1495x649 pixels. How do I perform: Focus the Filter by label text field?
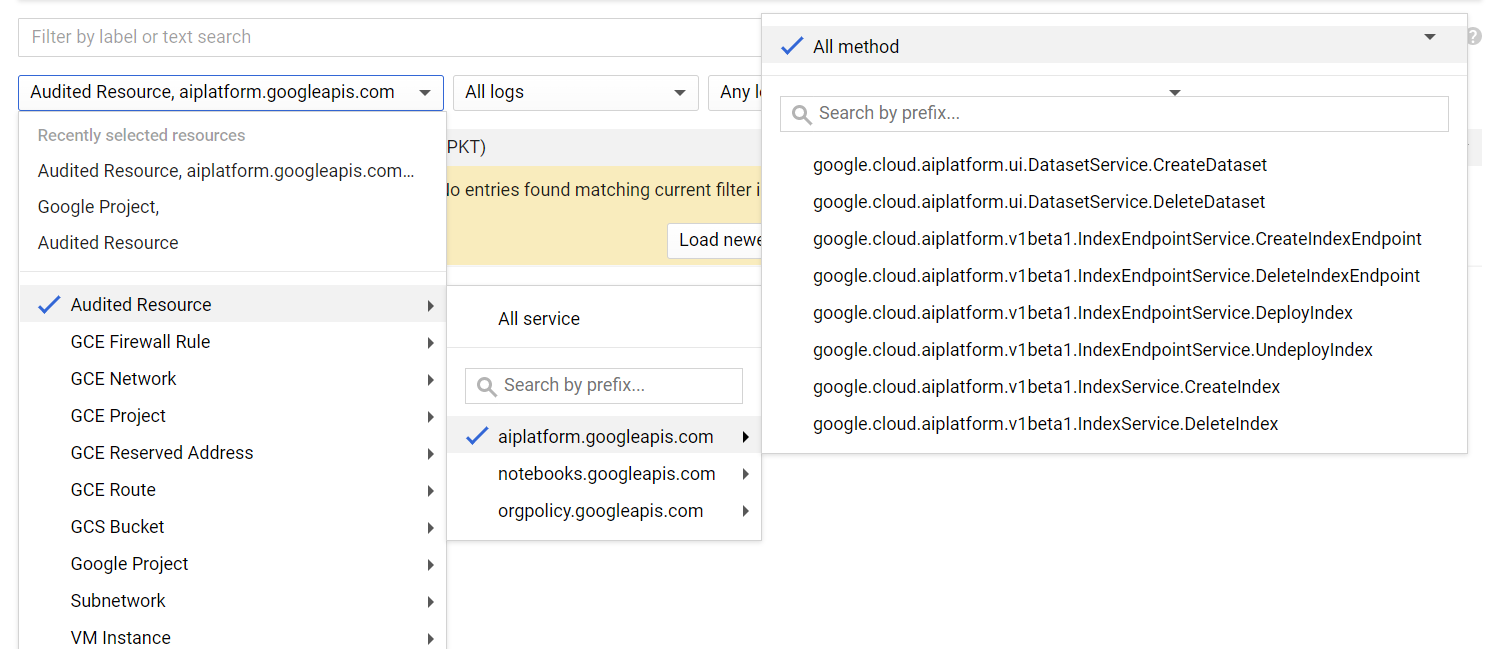coord(390,37)
